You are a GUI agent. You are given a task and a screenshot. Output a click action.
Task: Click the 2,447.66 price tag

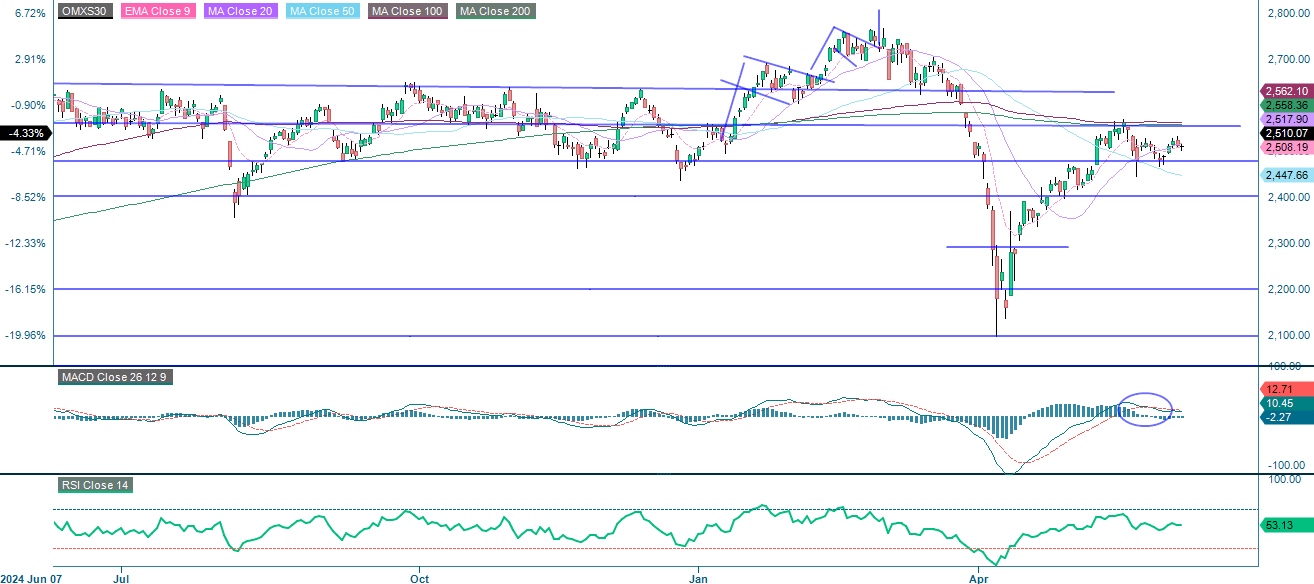click(1285, 175)
